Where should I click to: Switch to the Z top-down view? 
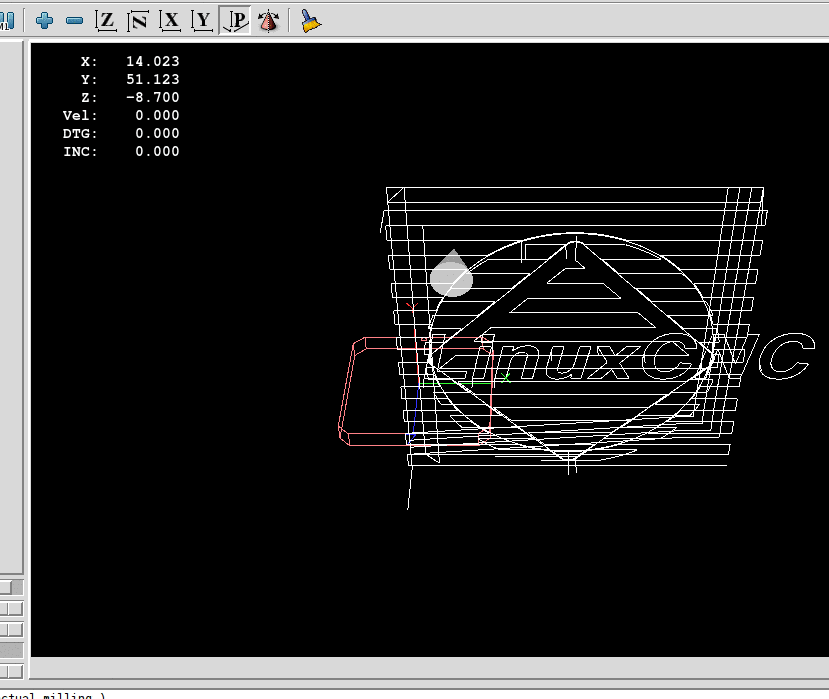pyautogui.click(x=106, y=21)
